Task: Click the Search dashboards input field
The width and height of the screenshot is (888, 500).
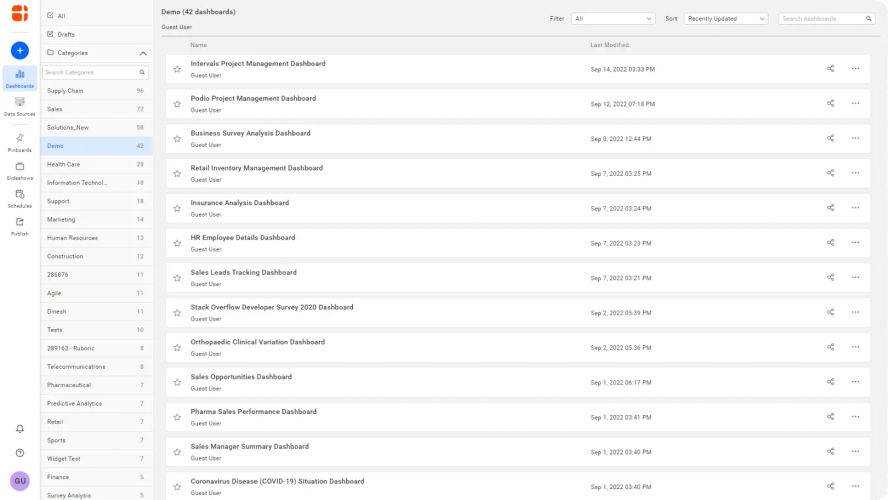Action: (821, 19)
